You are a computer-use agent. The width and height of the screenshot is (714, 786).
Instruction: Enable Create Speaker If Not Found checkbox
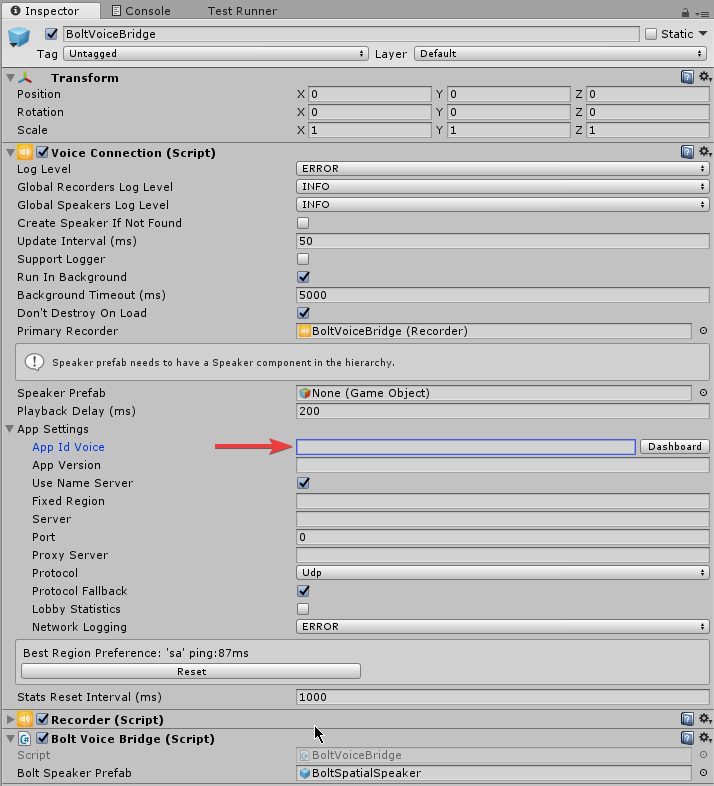(x=303, y=223)
